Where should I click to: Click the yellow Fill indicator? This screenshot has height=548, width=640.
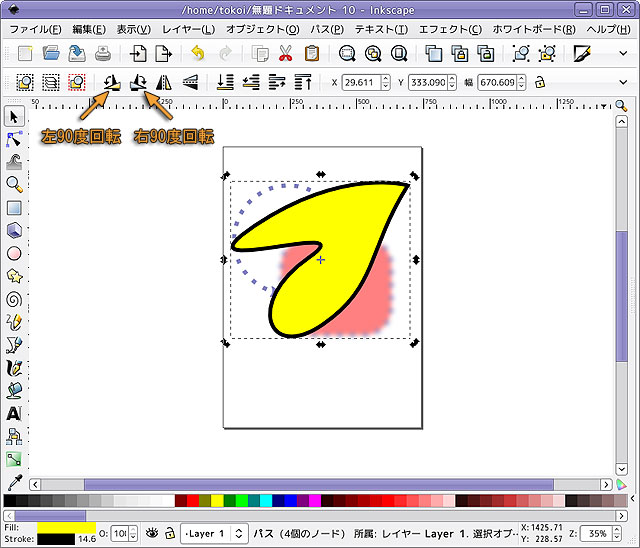(x=65, y=526)
